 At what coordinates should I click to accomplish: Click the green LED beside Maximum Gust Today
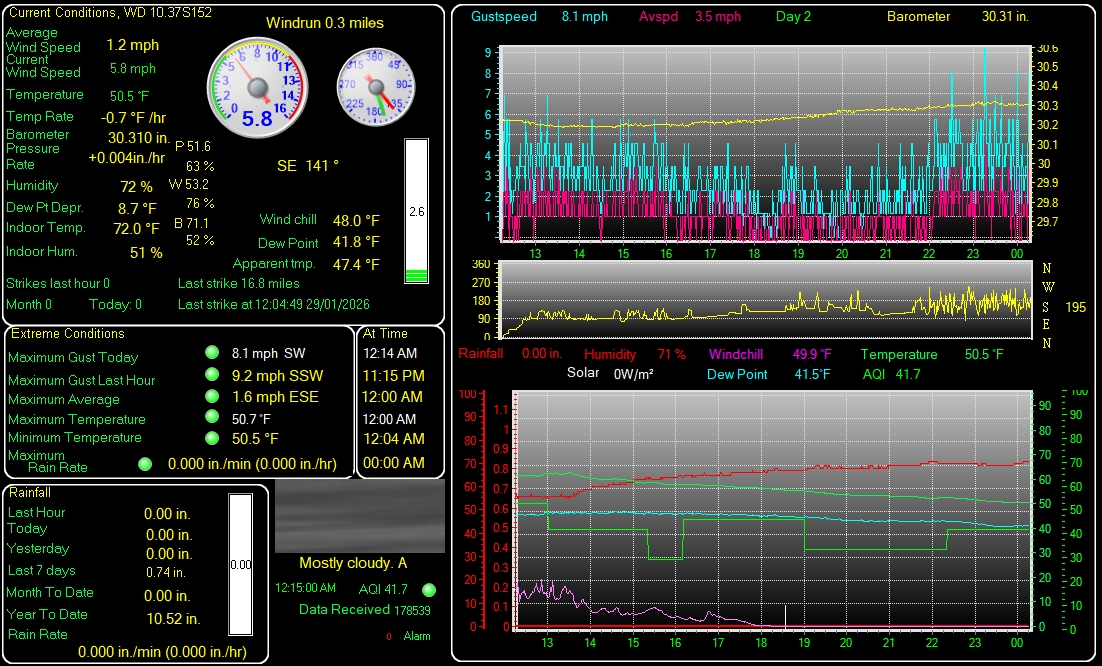211,353
